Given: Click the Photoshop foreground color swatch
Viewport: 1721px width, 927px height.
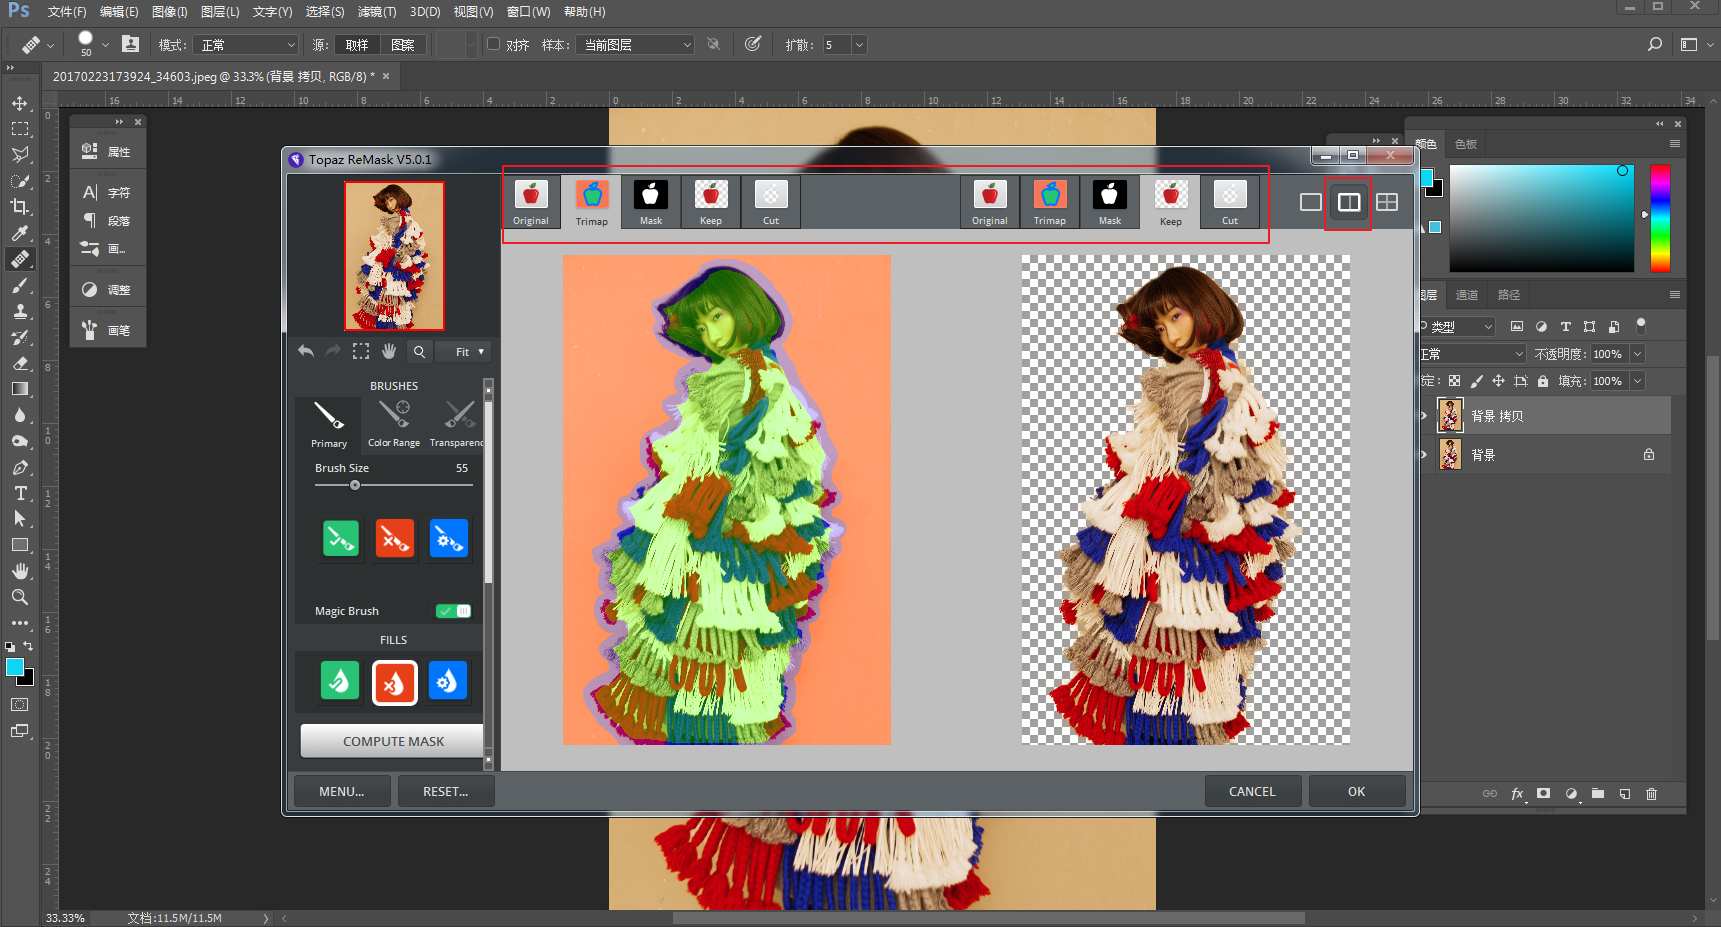Looking at the screenshot, I should coord(14,668).
